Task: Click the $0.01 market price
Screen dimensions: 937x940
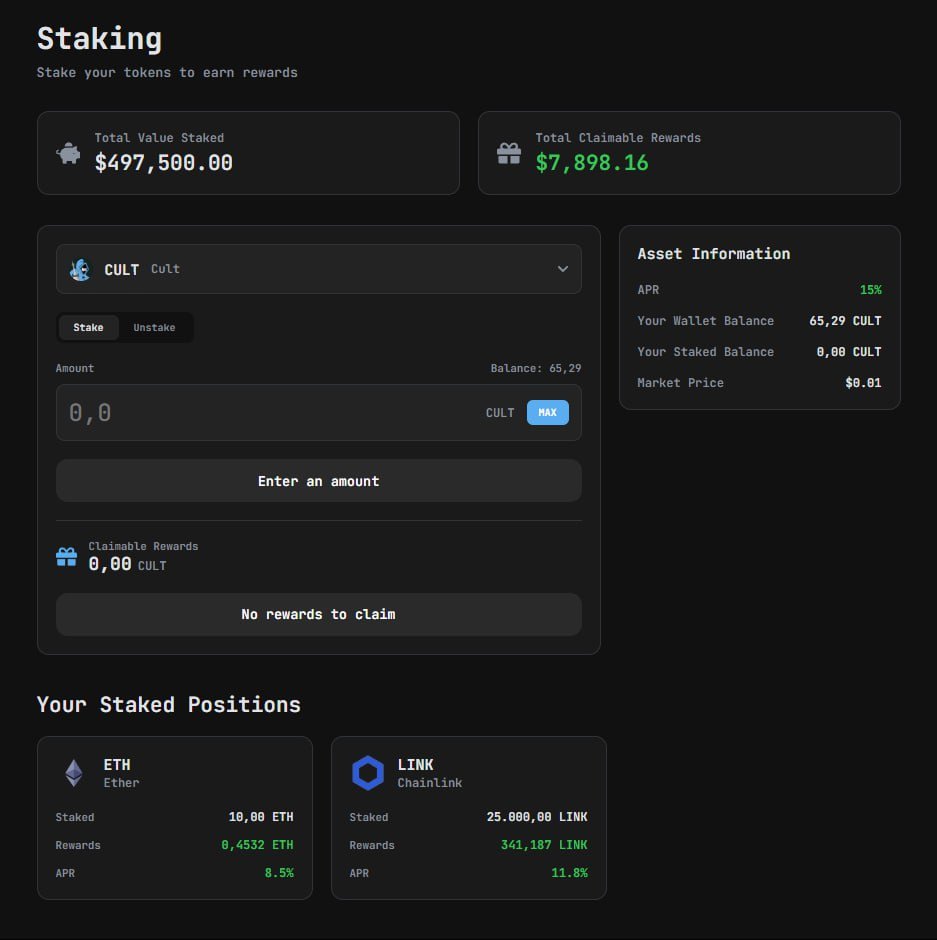Action: [863, 382]
